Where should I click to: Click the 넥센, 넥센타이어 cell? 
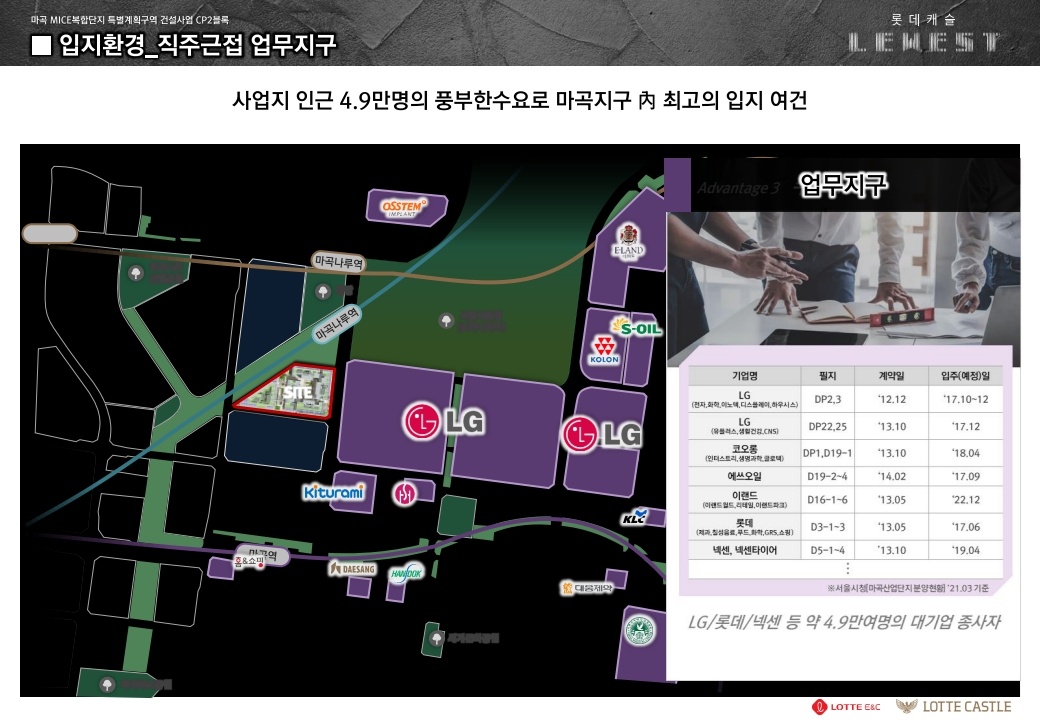point(744,550)
